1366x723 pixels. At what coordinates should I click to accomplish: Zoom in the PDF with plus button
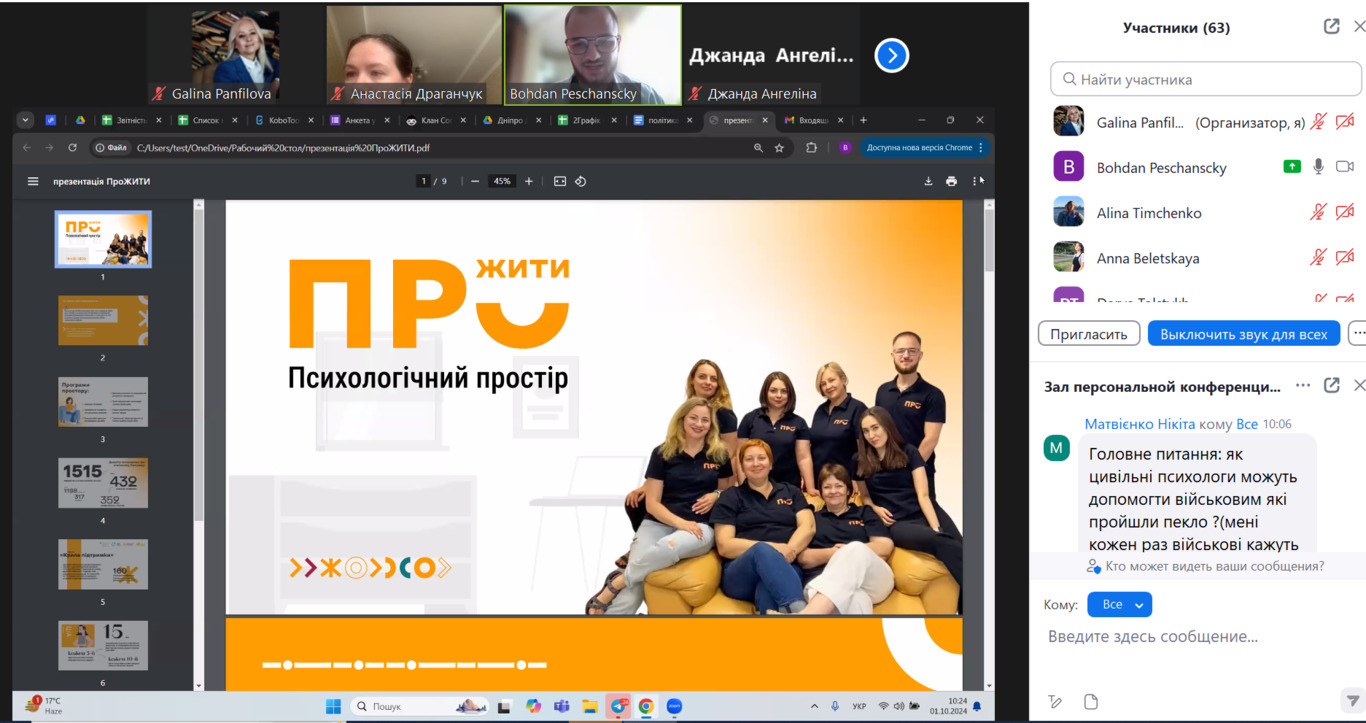coord(529,181)
